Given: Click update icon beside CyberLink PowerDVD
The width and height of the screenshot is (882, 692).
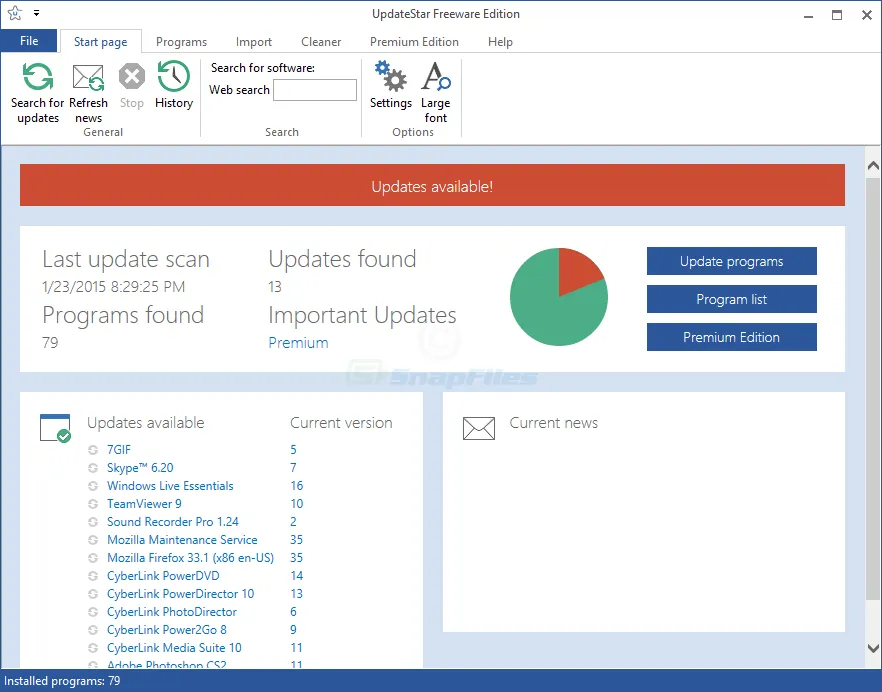Looking at the screenshot, I should click(93, 576).
